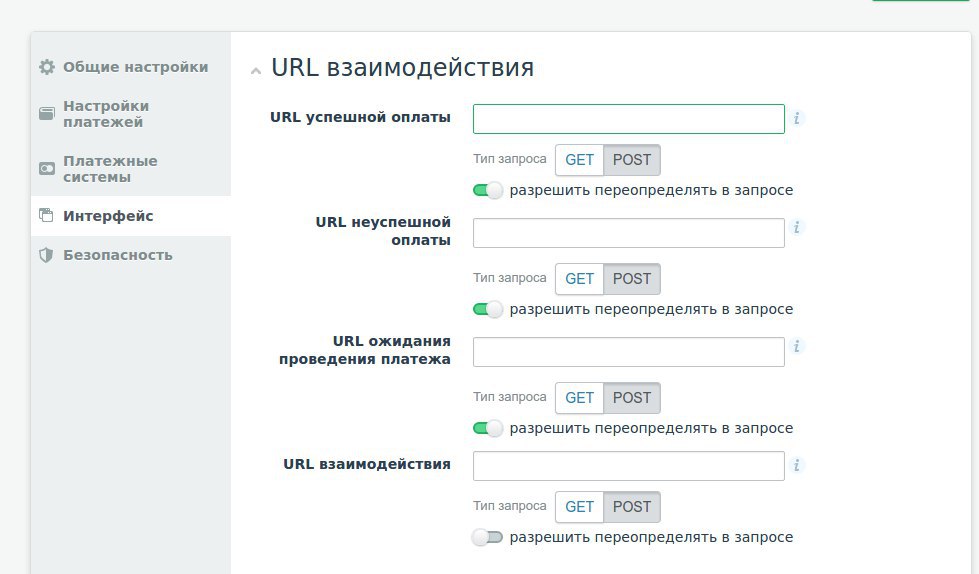The image size is (979, 574).
Task: Go to Безопасность settings
Action: coord(117,255)
